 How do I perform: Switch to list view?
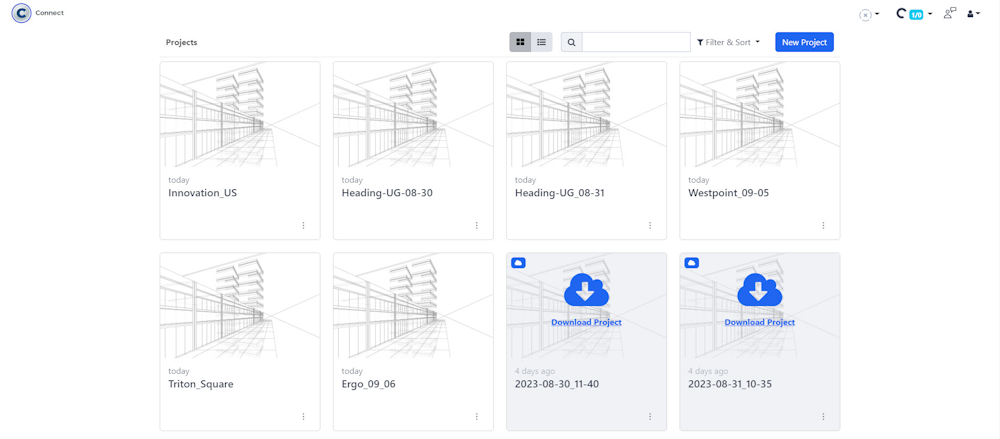pos(541,42)
